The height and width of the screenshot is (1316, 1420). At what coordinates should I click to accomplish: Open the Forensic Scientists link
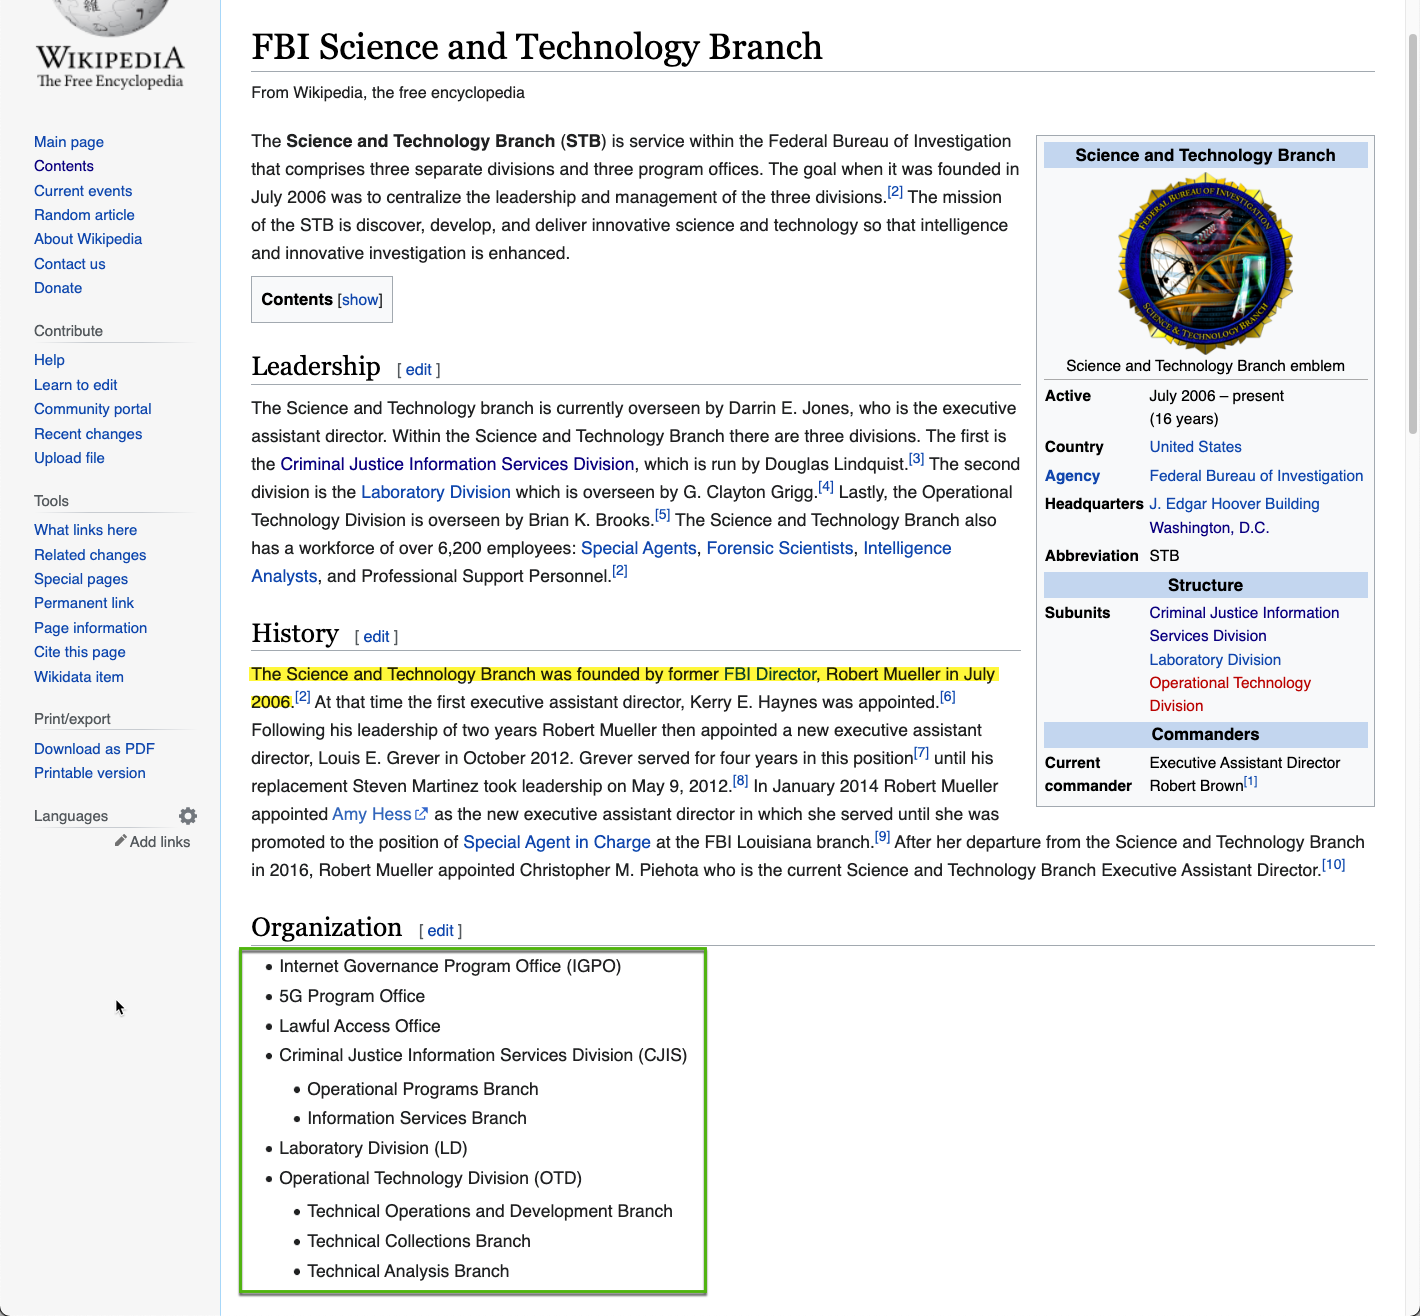780,548
